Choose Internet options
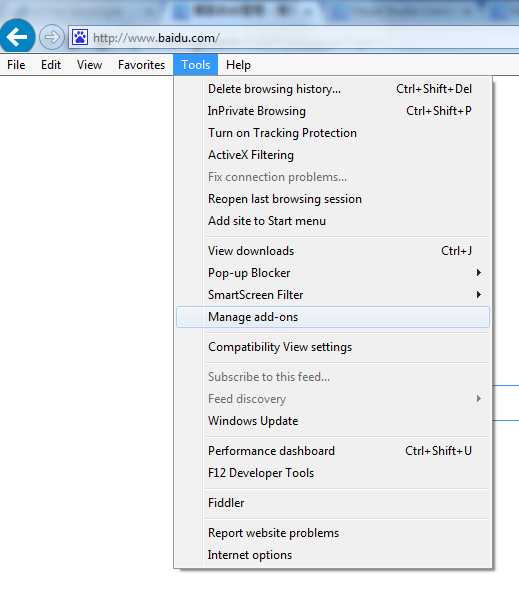The width and height of the screenshot is (519, 612). coord(332,555)
